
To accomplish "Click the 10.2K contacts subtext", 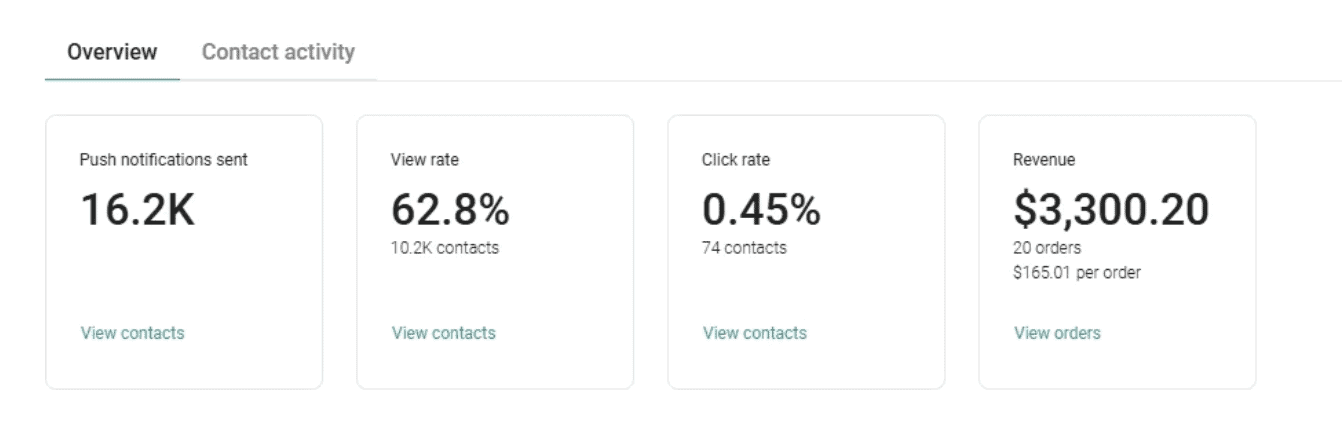I will coord(444,248).
